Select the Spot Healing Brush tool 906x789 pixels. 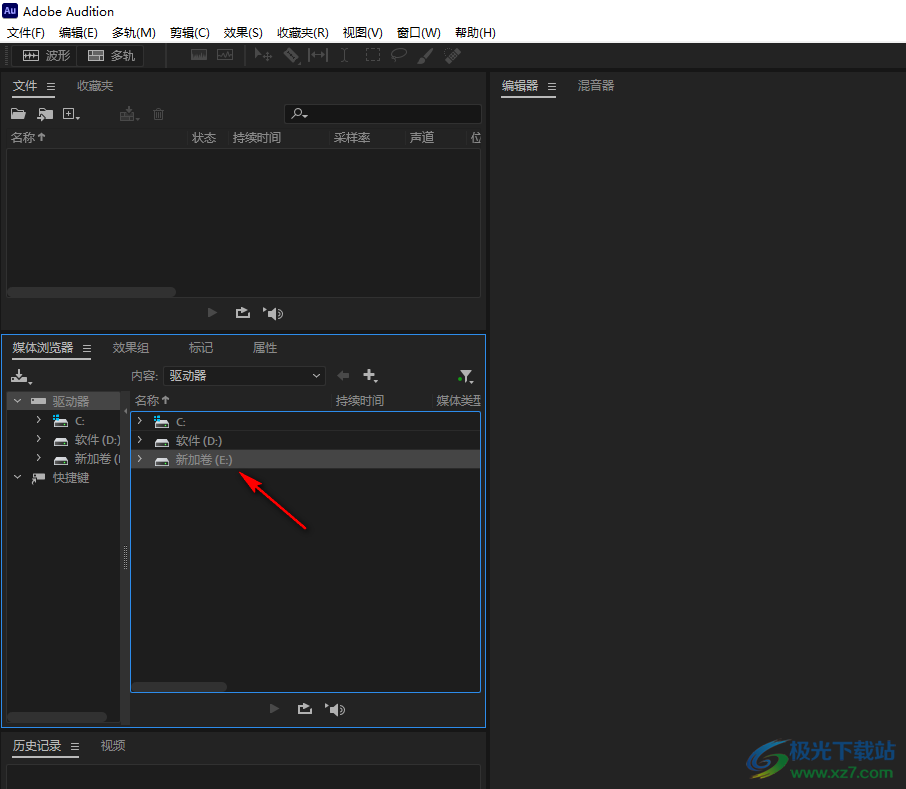point(451,55)
